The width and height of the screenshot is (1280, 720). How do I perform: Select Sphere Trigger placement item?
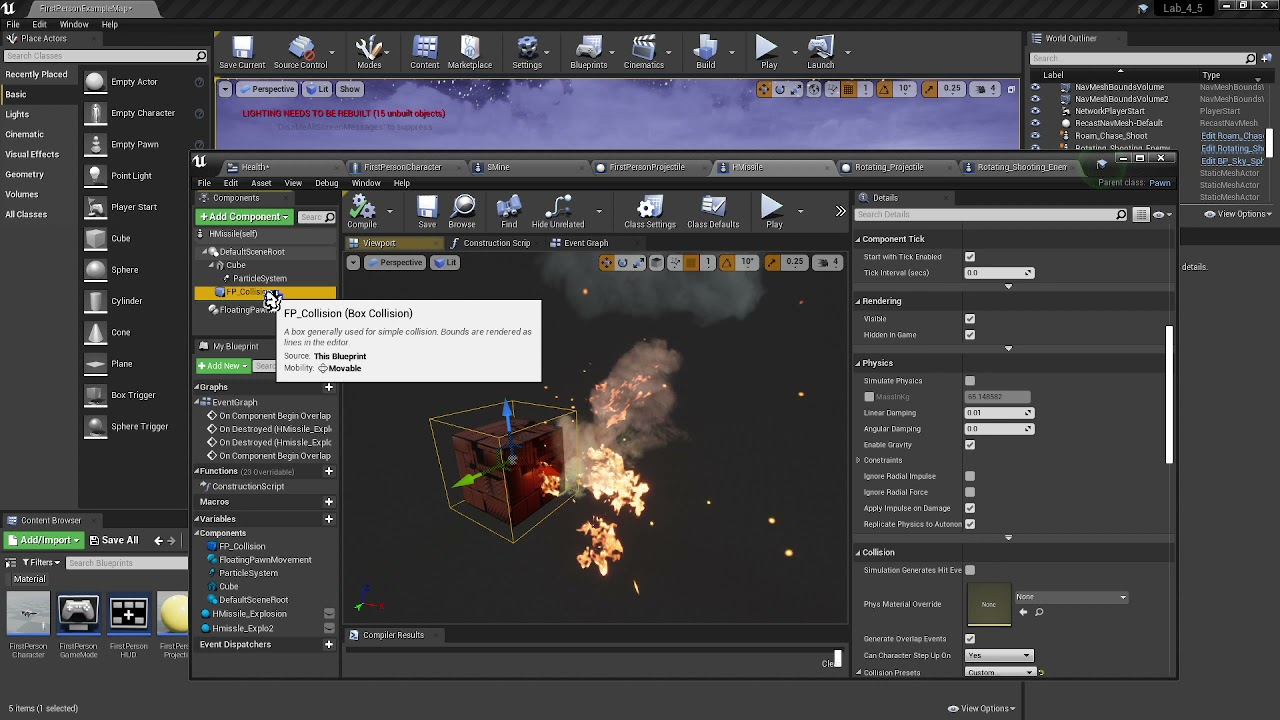[139, 426]
